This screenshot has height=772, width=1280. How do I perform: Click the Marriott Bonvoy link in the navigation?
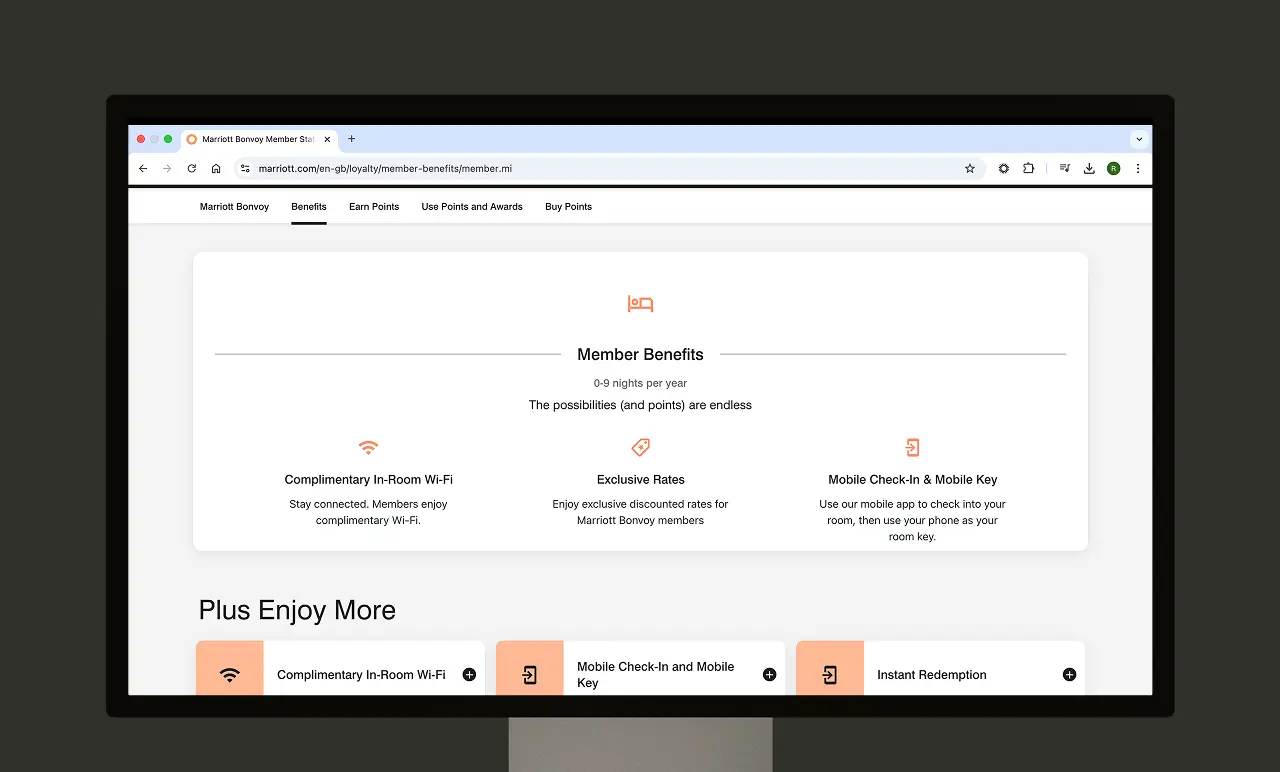pyautogui.click(x=234, y=206)
